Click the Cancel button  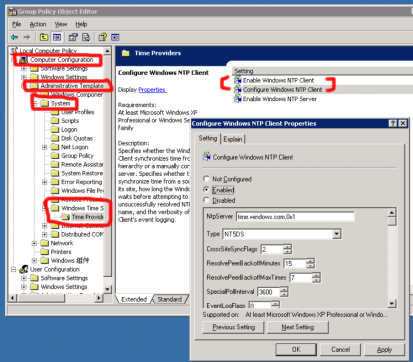340,349
